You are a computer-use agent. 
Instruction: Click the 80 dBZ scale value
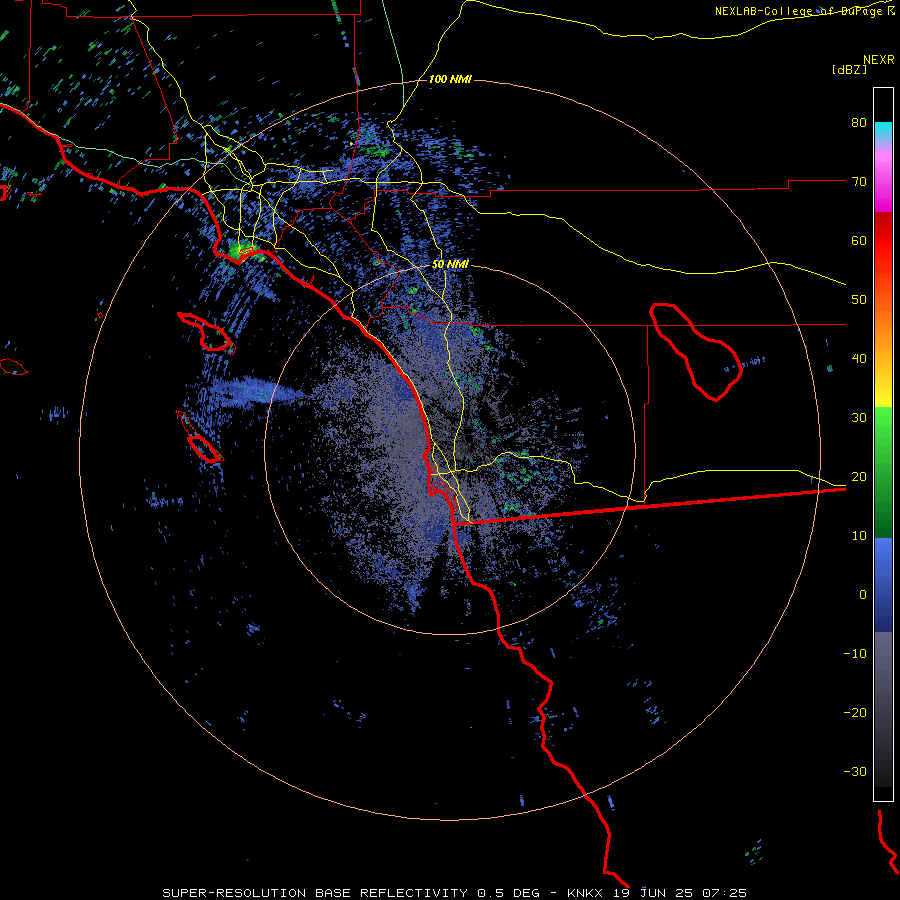pyautogui.click(x=859, y=123)
